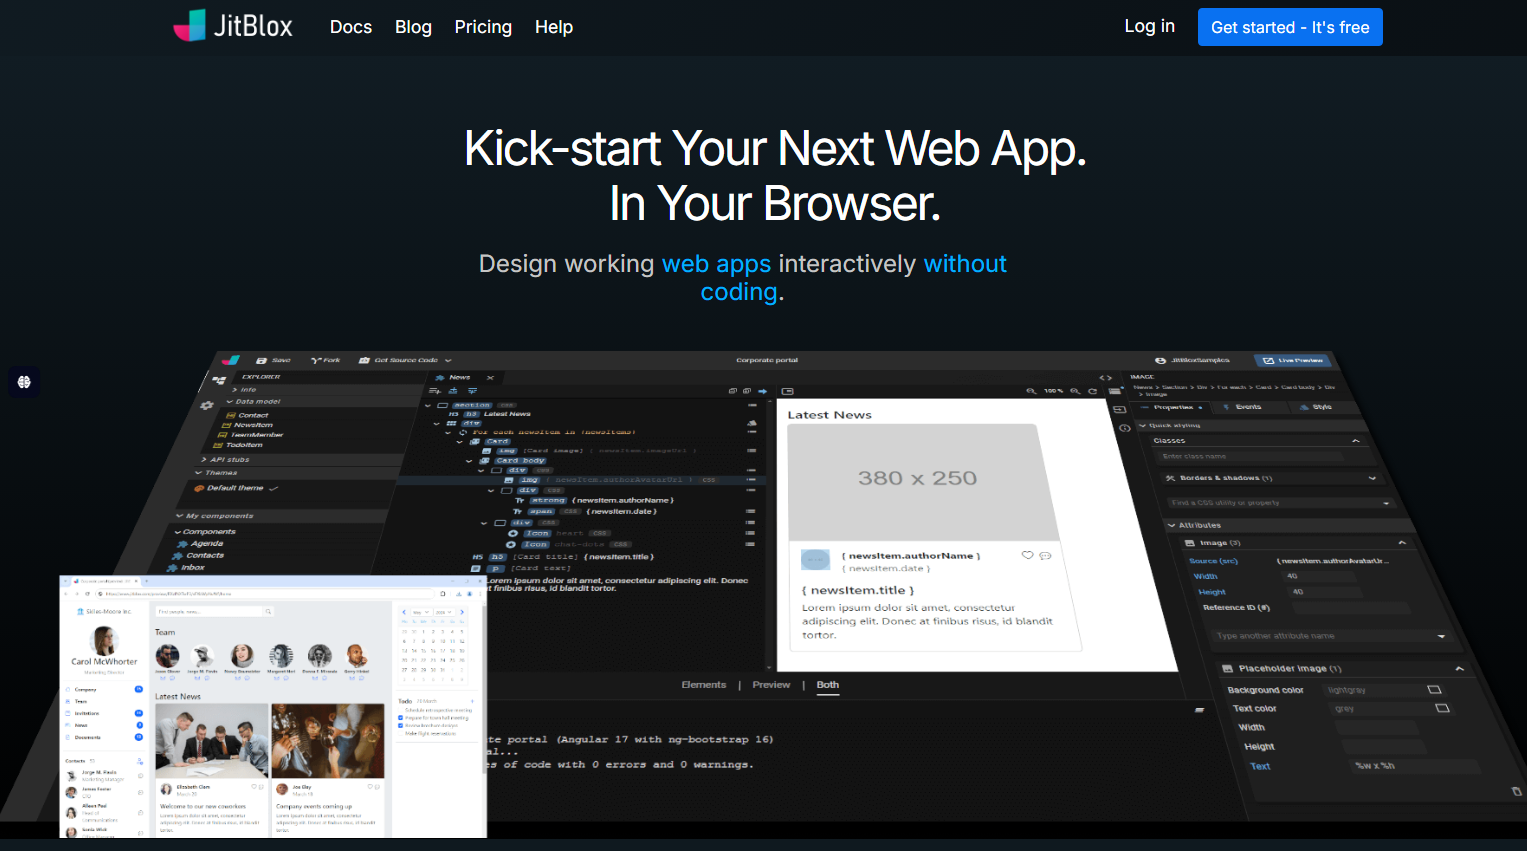Select the Contacts component in explorer

click(199, 555)
